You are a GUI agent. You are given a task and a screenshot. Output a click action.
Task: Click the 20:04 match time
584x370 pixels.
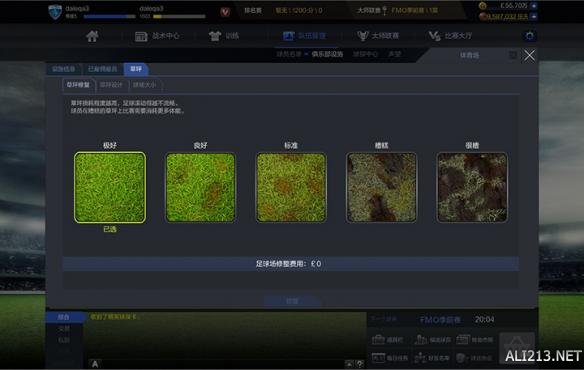coord(485,320)
